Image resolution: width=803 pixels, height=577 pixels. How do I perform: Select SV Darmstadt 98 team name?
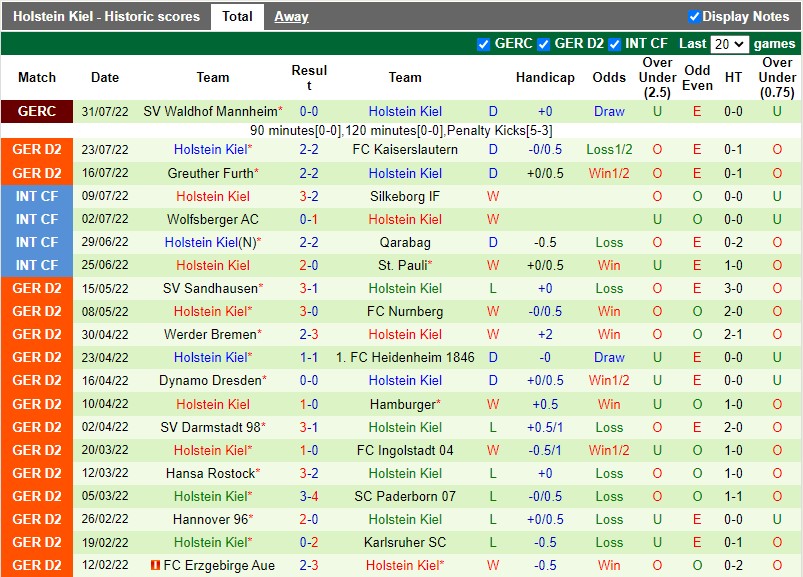tap(210, 427)
